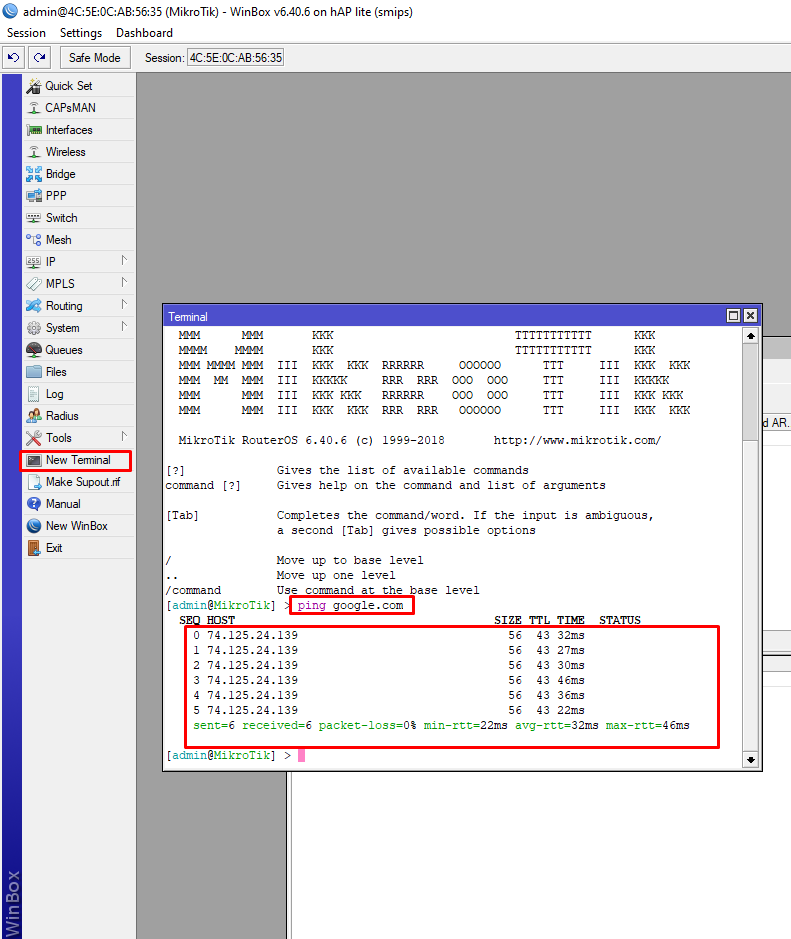Open the Switch icon in sidebar
The height and width of the screenshot is (939, 791).
(x=34, y=218)
